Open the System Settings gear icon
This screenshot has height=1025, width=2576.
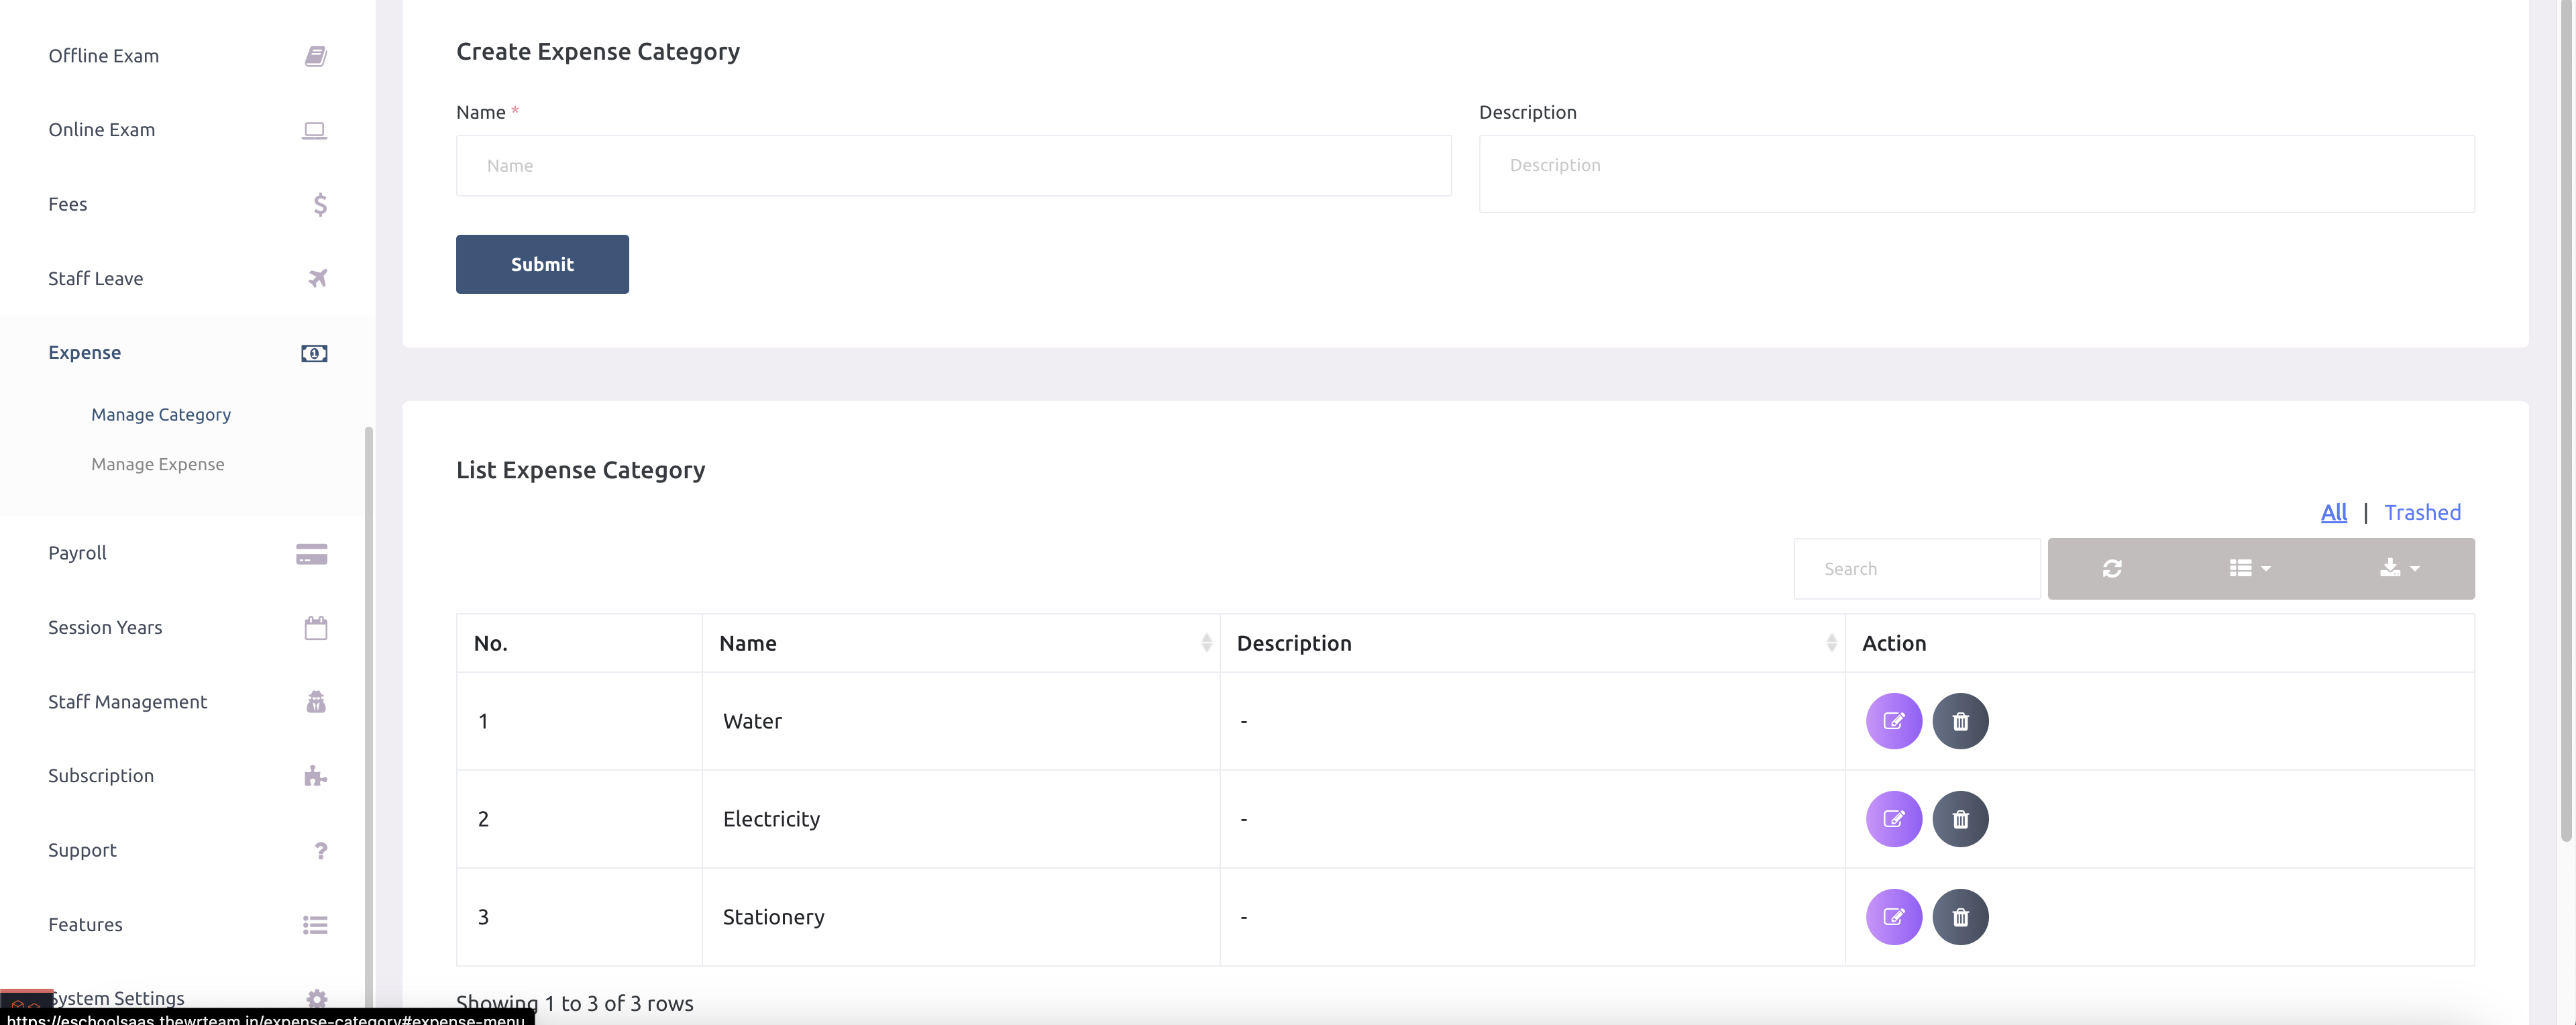tap(316, 998)
